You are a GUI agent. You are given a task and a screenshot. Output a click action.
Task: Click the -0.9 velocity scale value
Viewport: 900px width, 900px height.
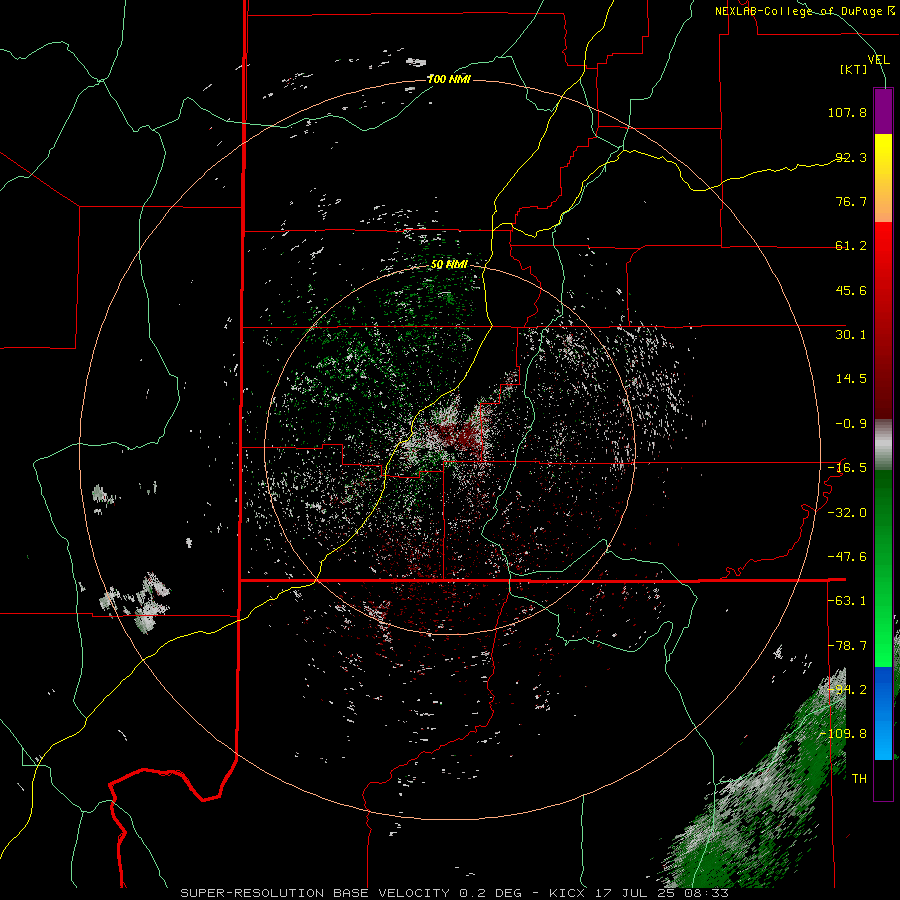pyautogui.click(x=851, y=424)
